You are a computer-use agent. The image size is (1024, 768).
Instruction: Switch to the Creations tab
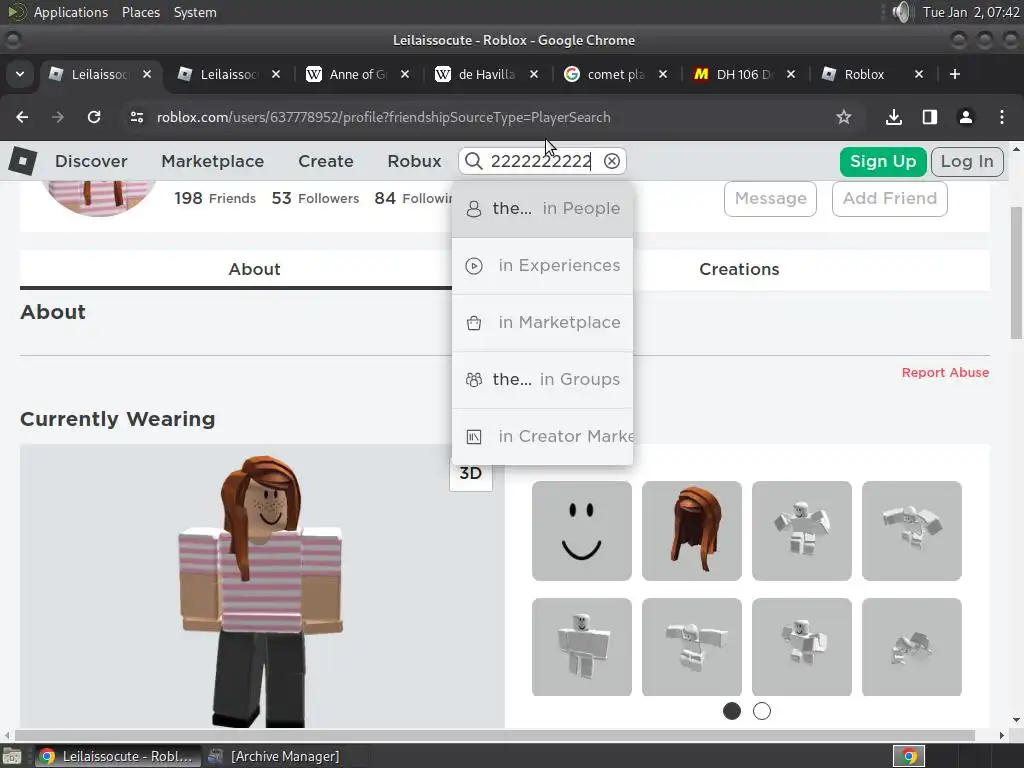tap(739, 269)
